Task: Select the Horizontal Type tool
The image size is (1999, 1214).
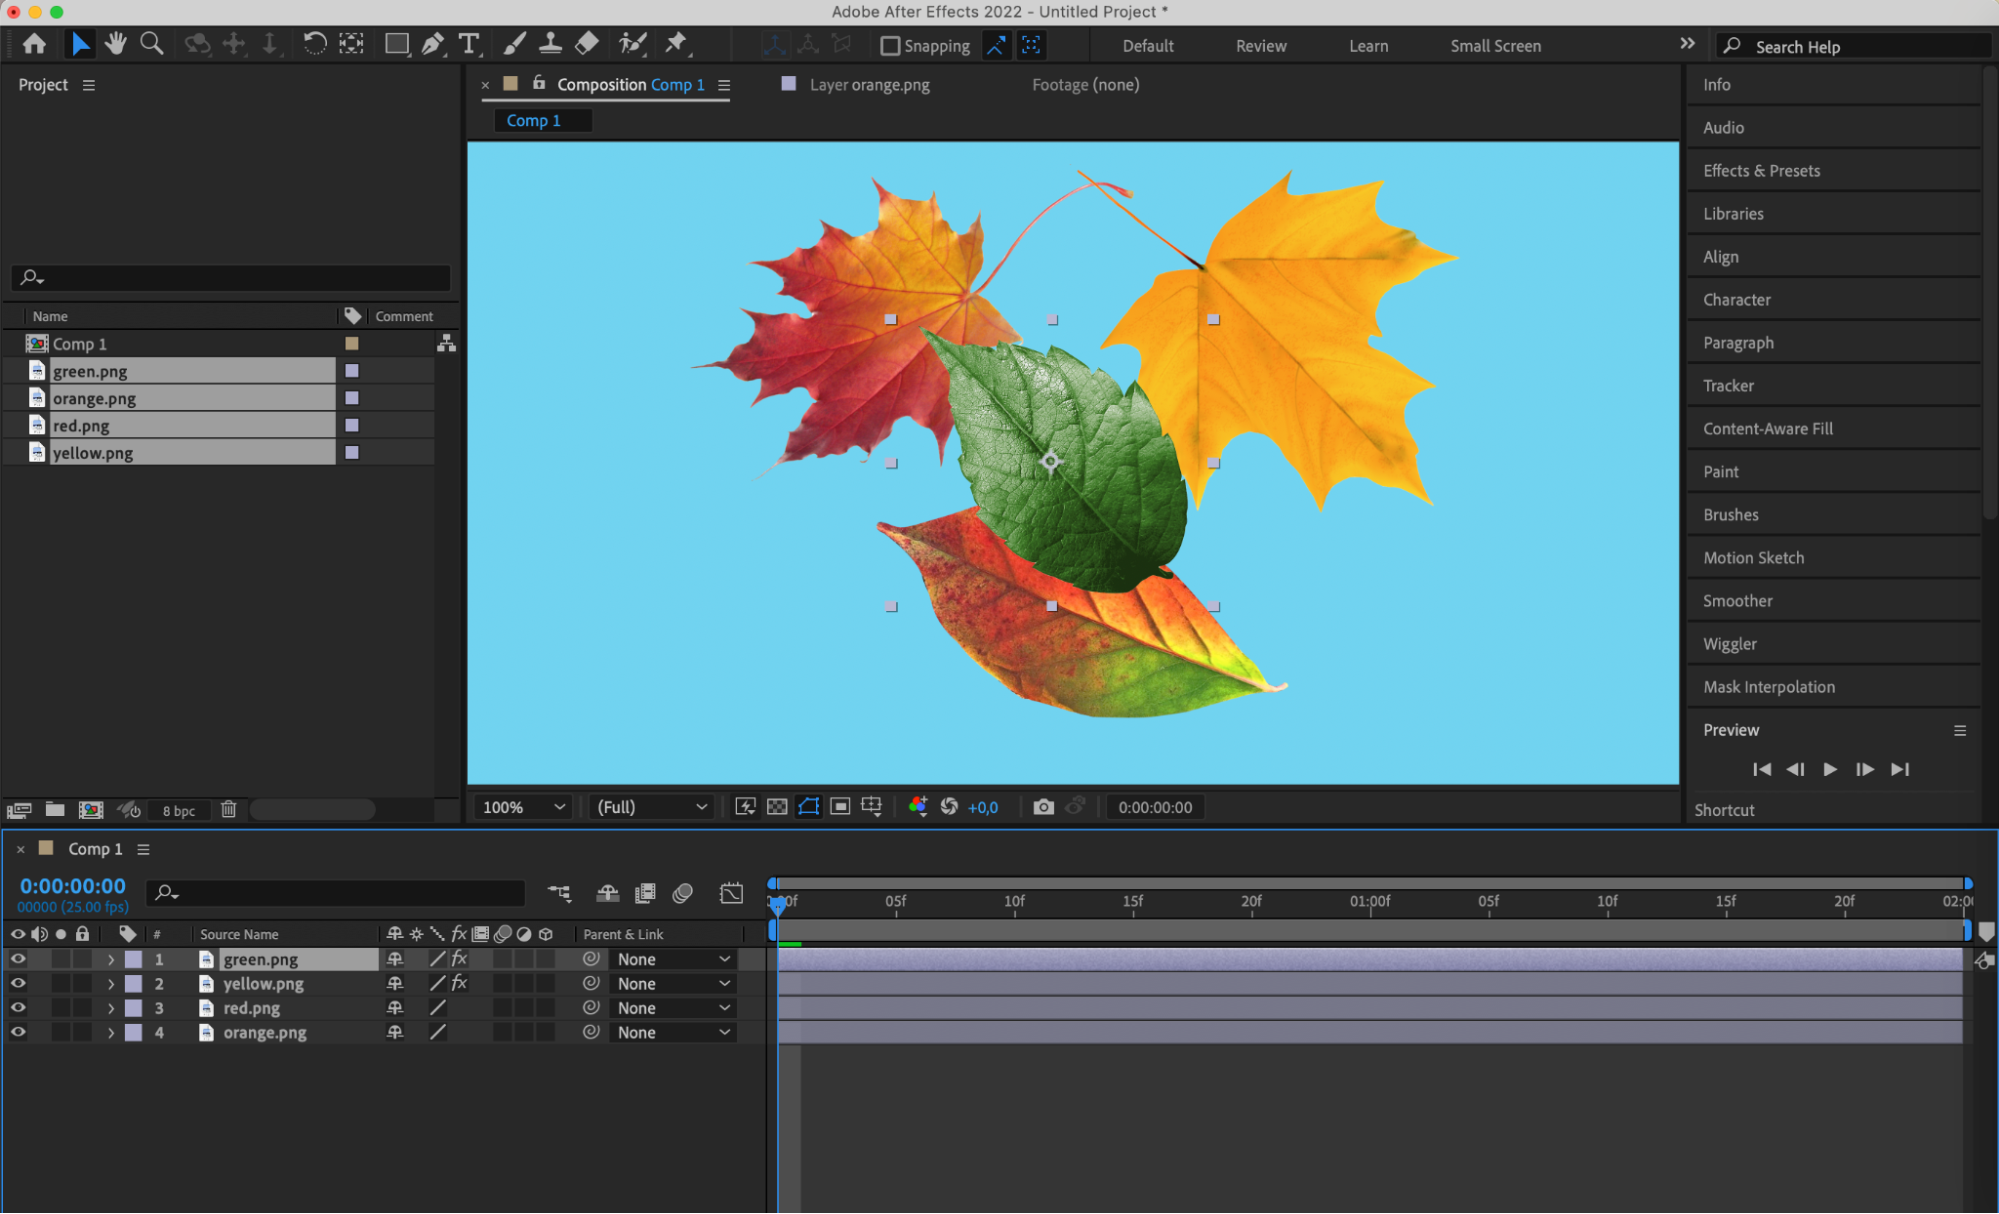Action: click(468, 44)
